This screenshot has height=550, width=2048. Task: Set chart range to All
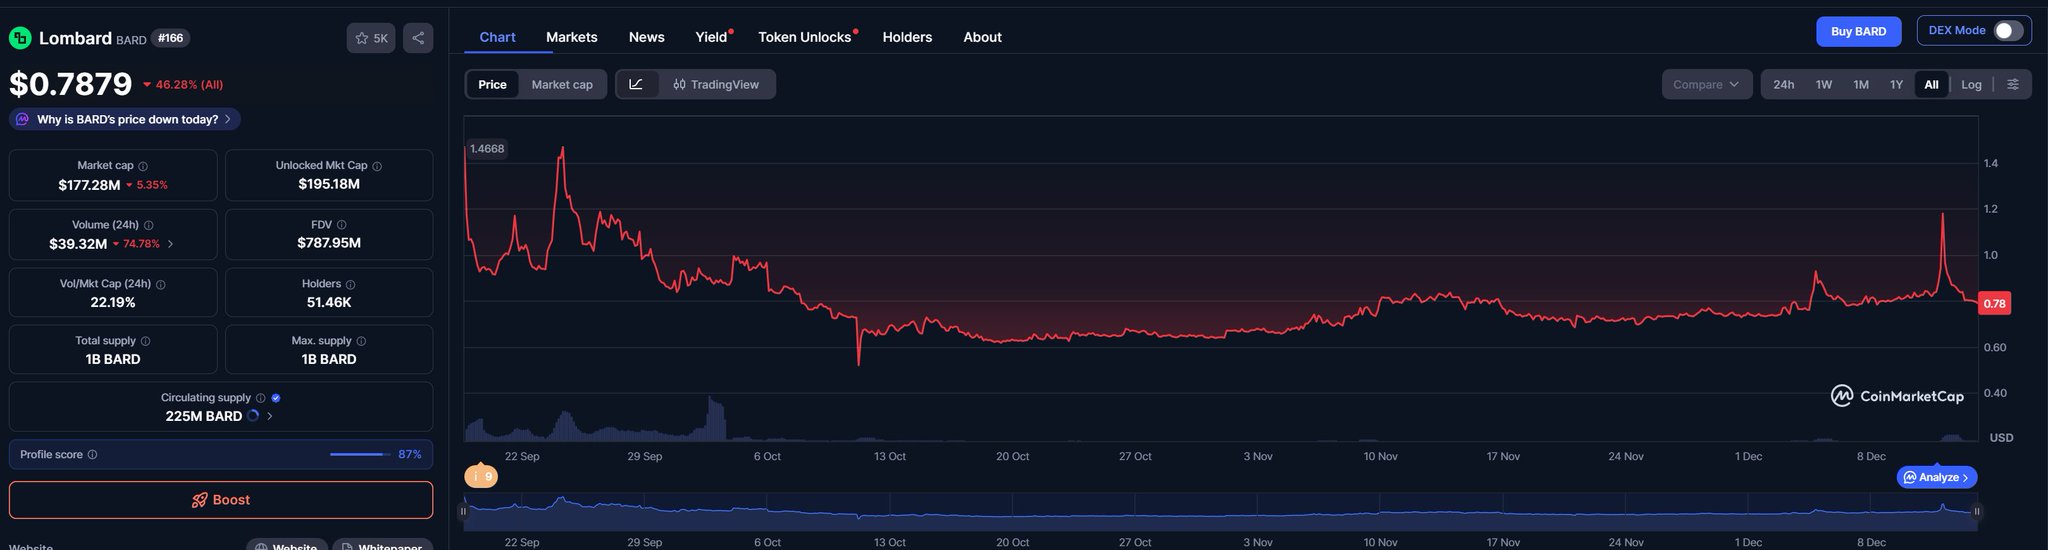click(x=1931, y=84)
